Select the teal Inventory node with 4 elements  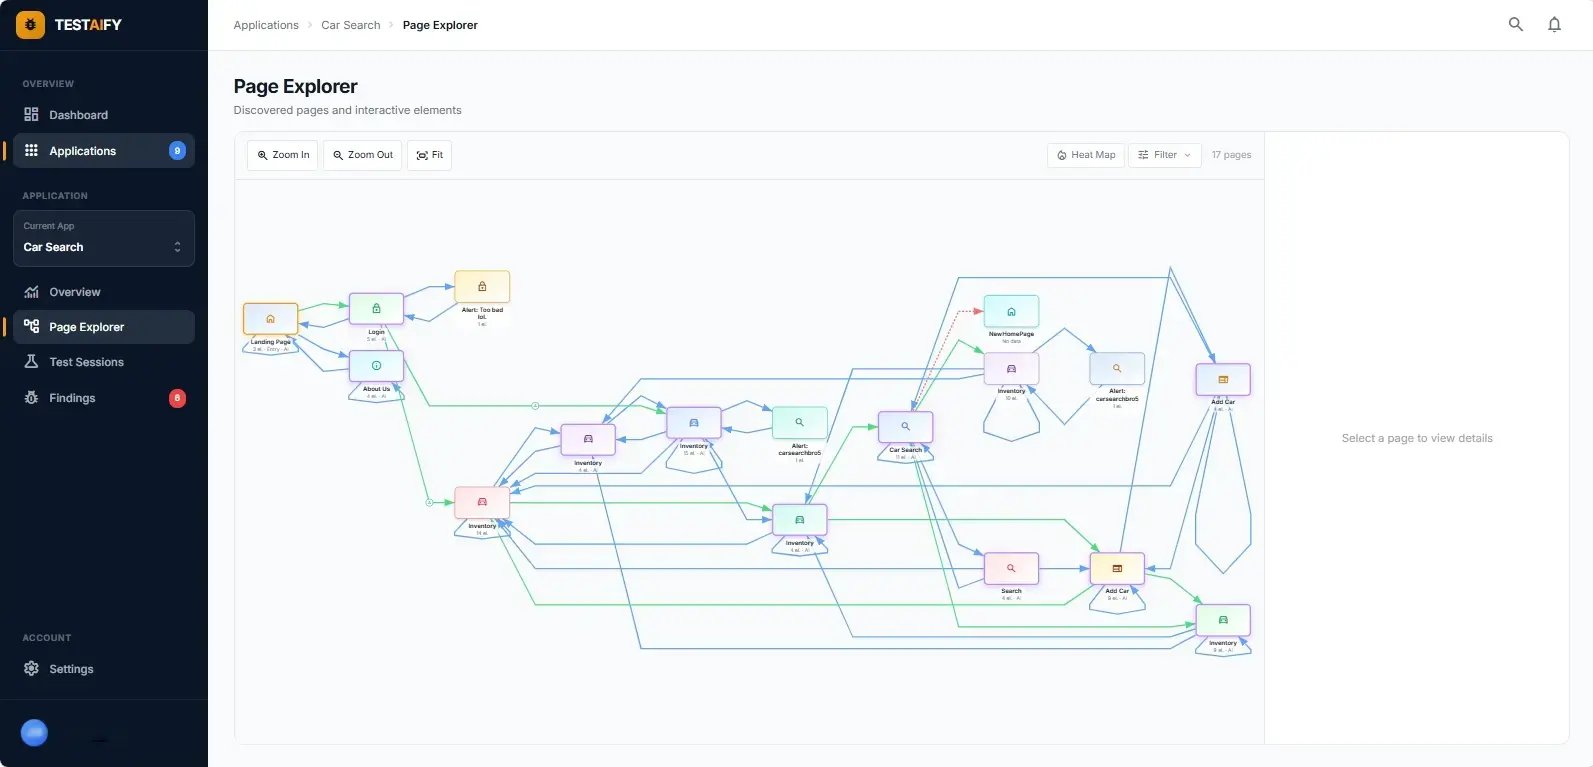coord(800,519)
